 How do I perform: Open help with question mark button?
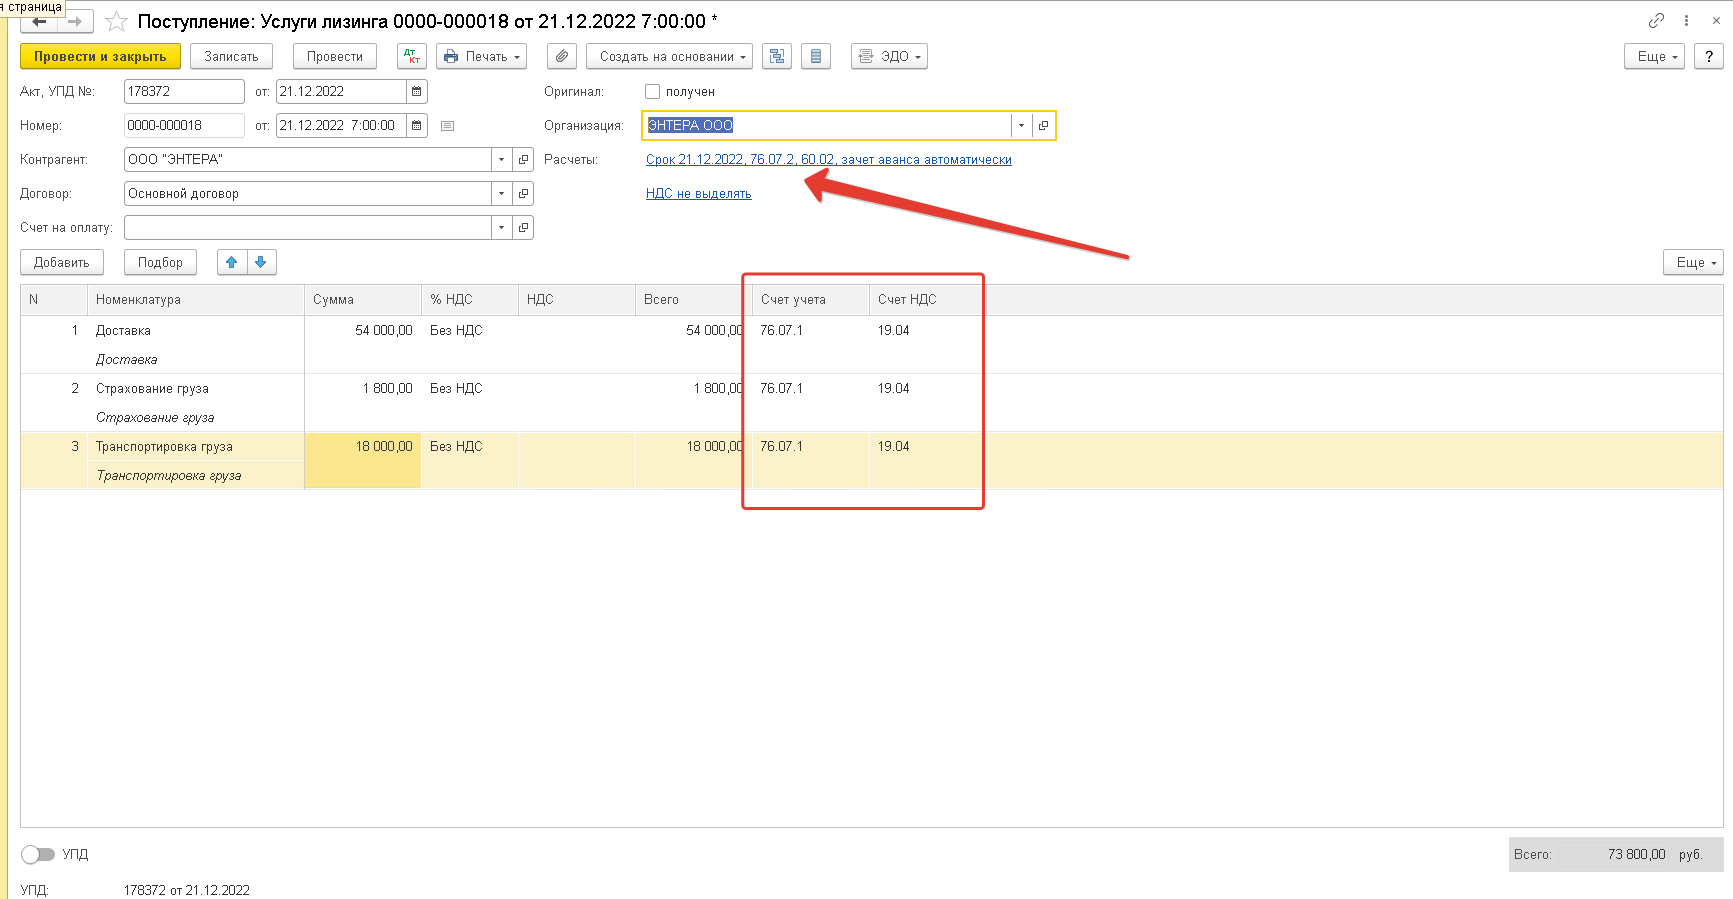[x=1709, y=57]
